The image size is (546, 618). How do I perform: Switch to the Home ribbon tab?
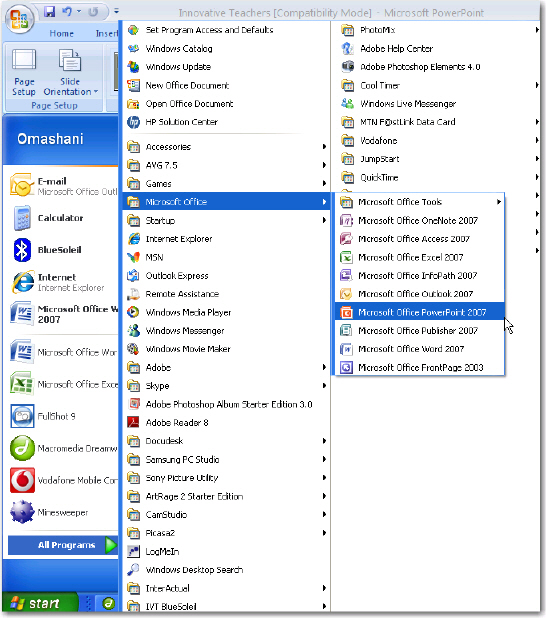pyautogui.click(x=61, y=34)
